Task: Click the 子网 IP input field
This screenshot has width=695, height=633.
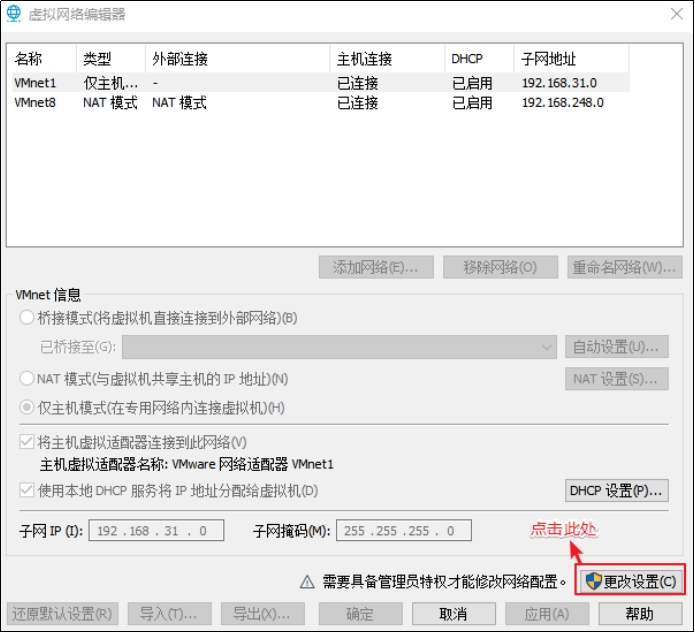Action: coord(156,530)
